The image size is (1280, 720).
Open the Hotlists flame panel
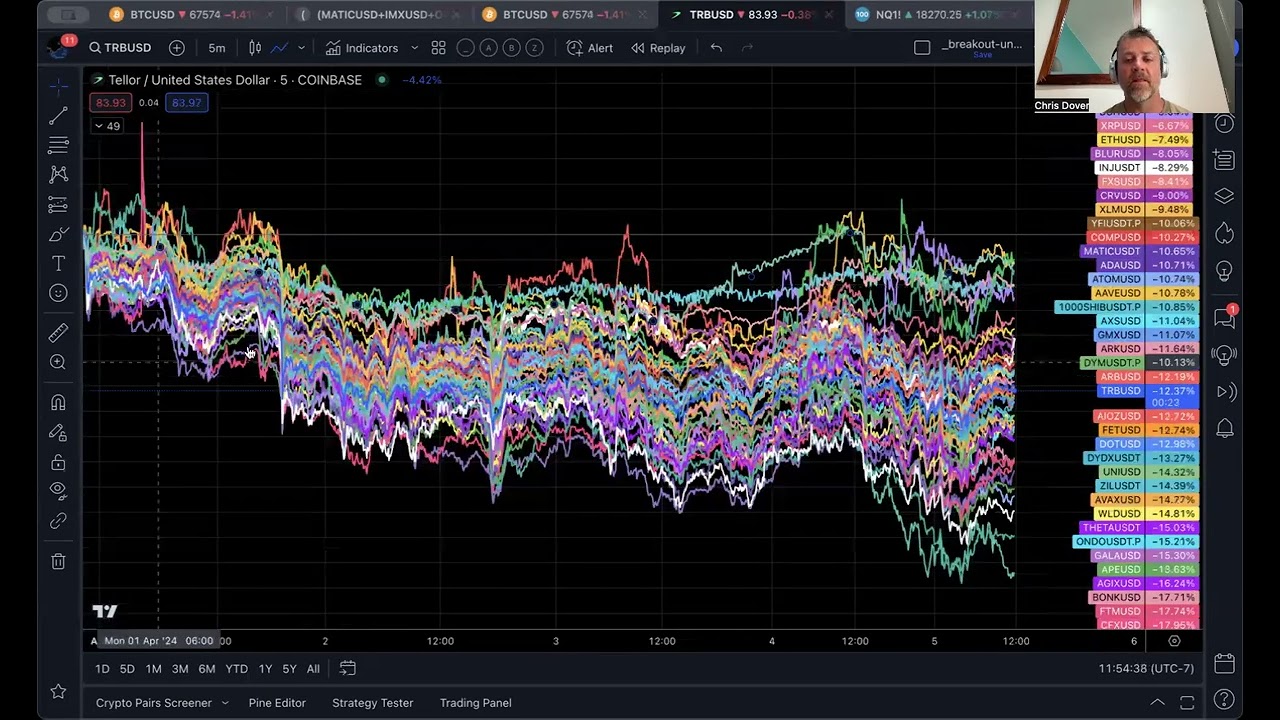coord(1224,234)
